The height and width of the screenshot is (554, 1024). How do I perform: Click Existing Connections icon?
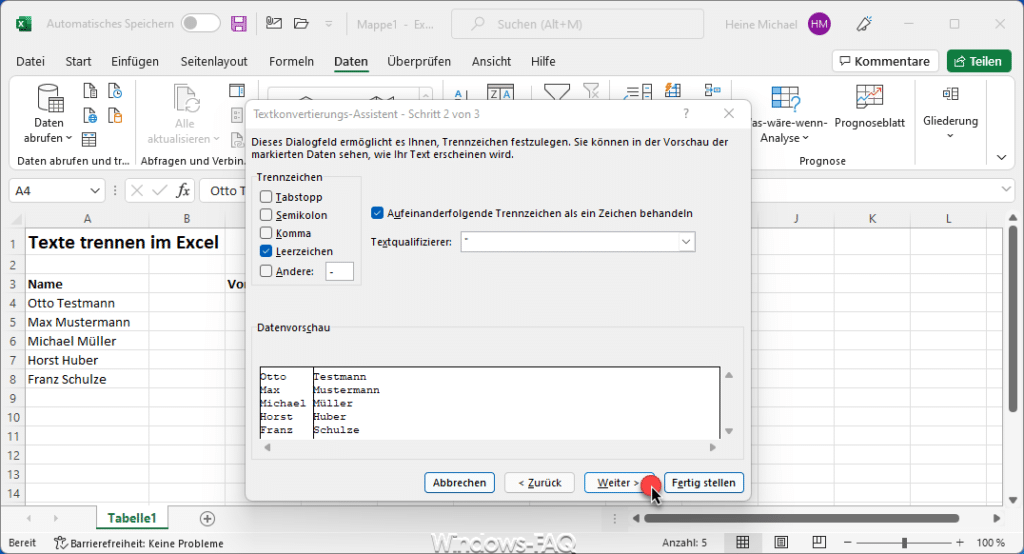tap(115, 116)
